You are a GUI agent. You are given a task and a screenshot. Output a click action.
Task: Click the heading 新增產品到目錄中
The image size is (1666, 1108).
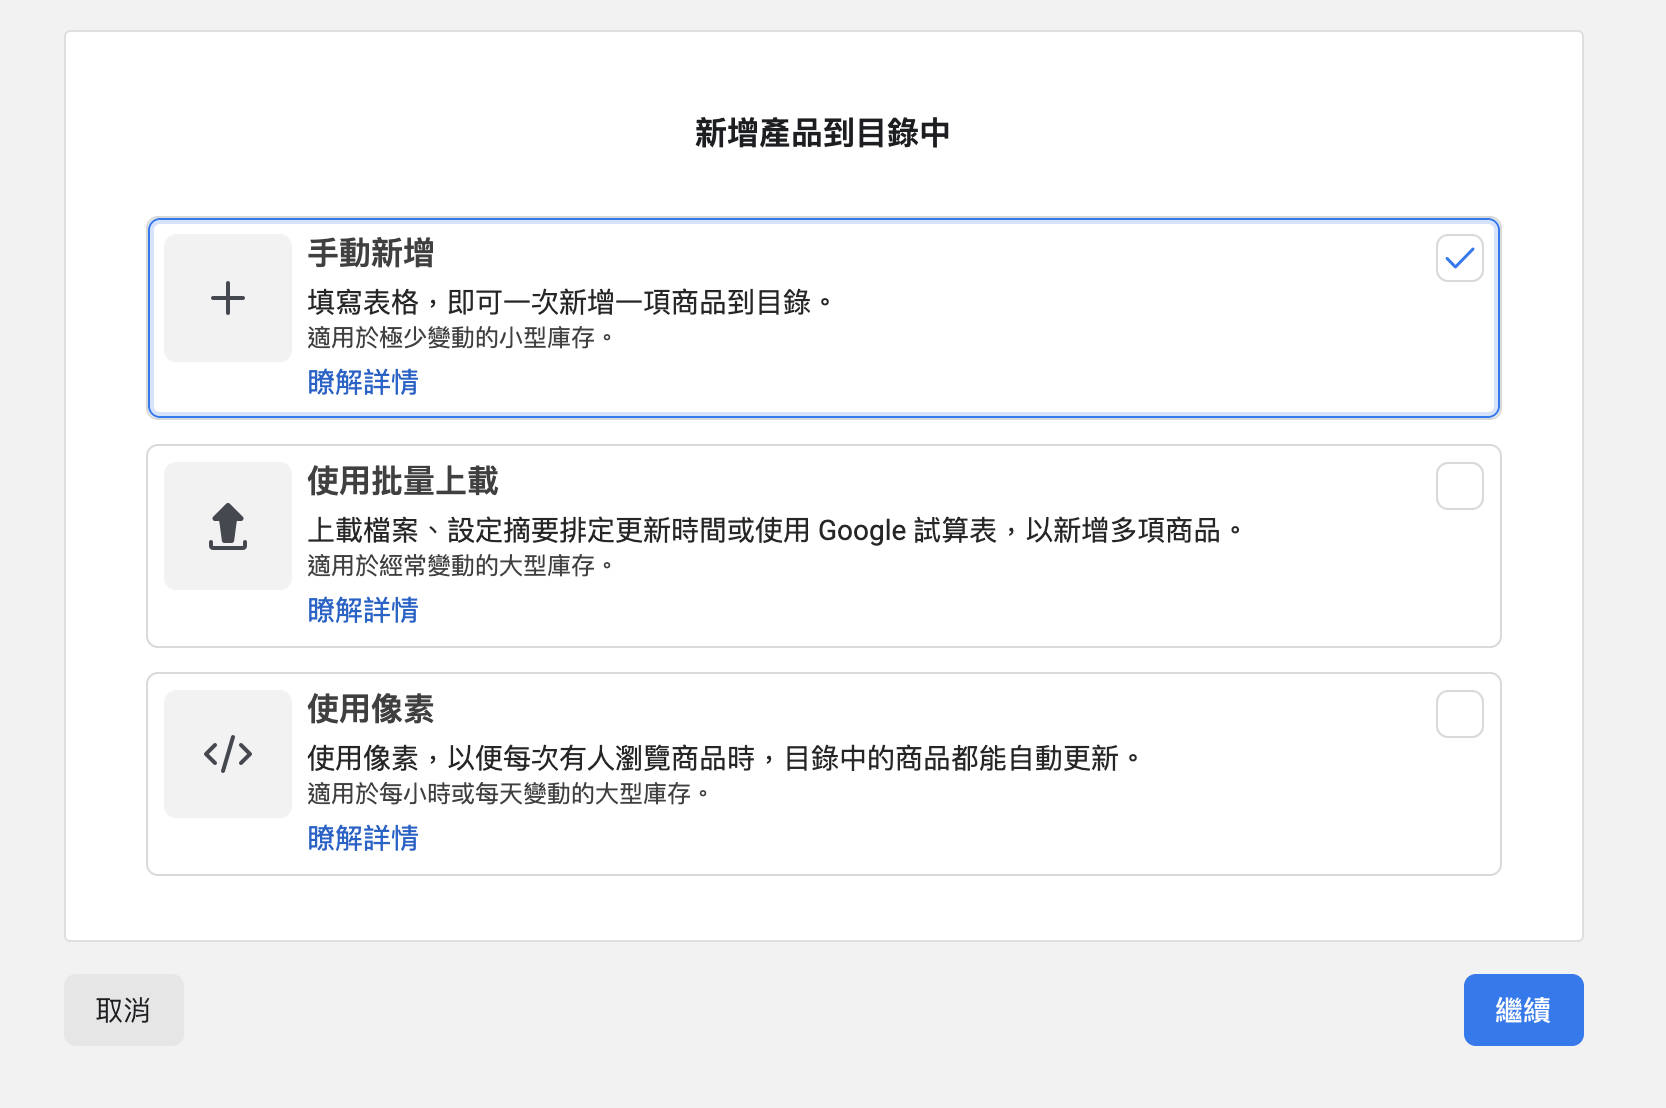(823, 133)
